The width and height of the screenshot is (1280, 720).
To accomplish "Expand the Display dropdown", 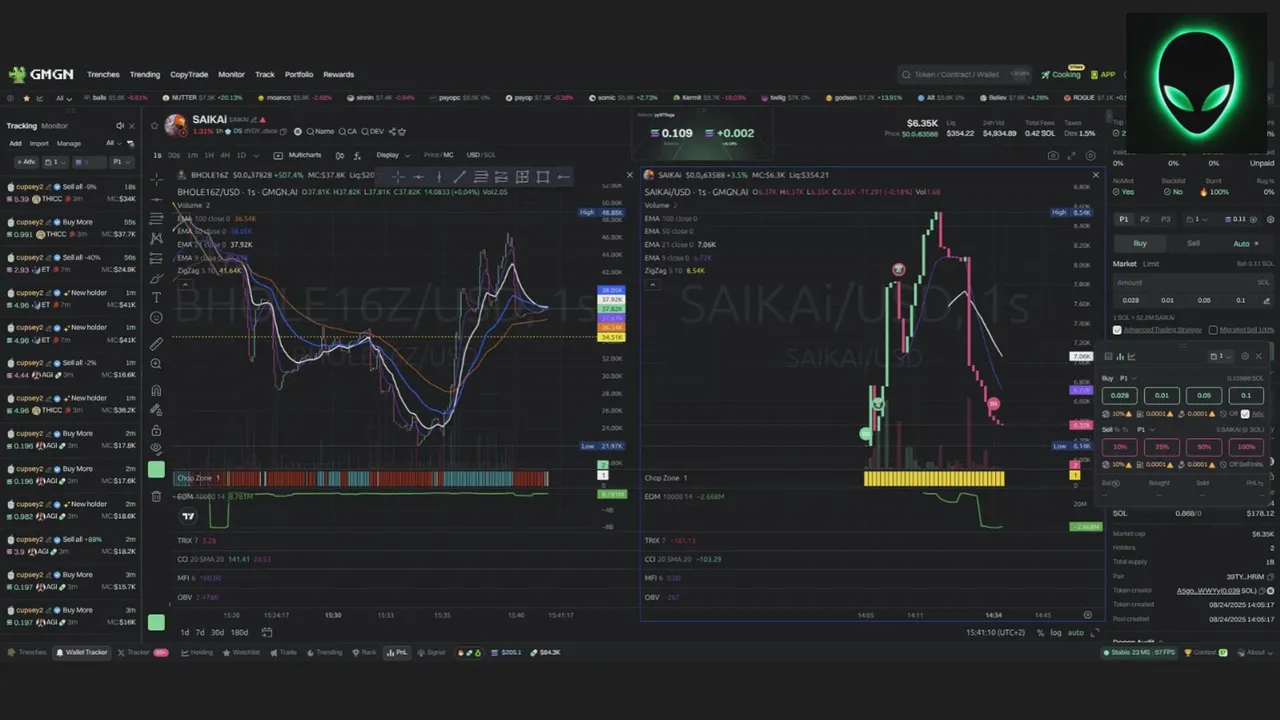I will (392, 155).
